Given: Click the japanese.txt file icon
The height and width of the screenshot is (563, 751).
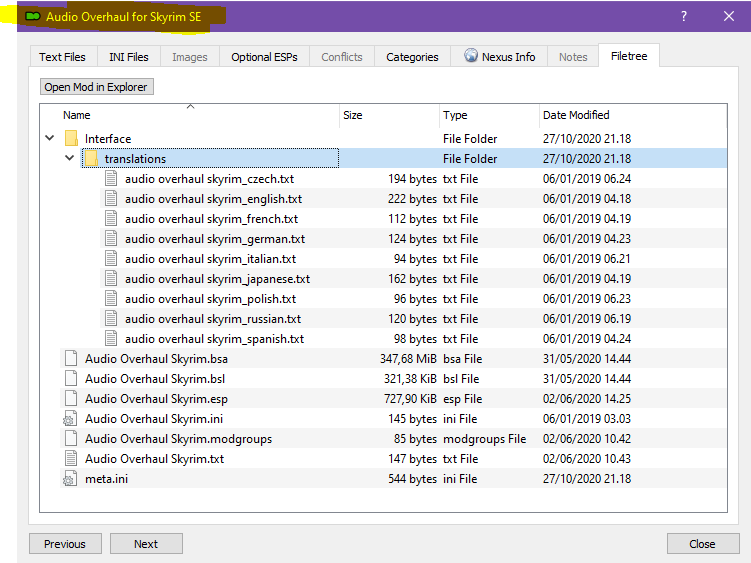Looking at the screenshot, I should click(x=111, y=279).
